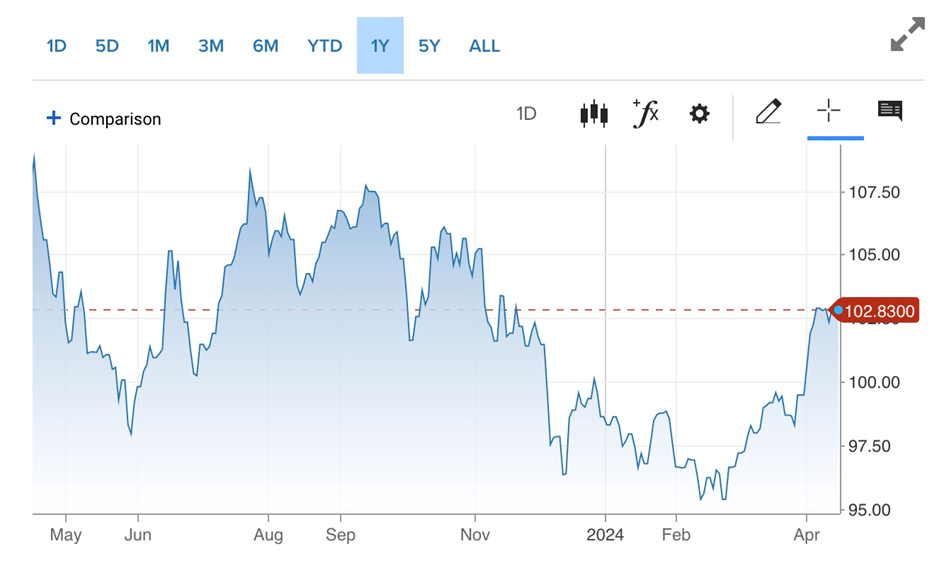Viewport: 944px width, 578px height.
Task: Click the 102.8300 current price label
Action: (878, 312)
